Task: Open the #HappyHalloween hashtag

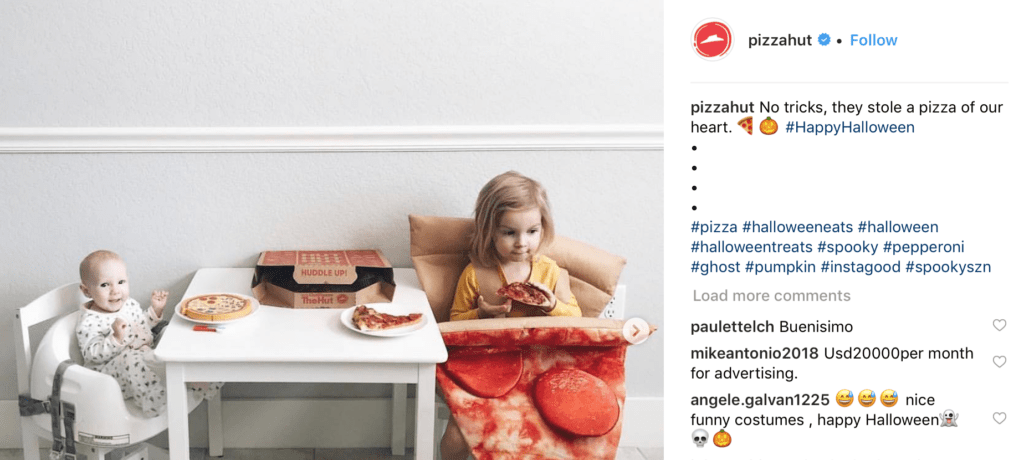Action: point(850,127)
